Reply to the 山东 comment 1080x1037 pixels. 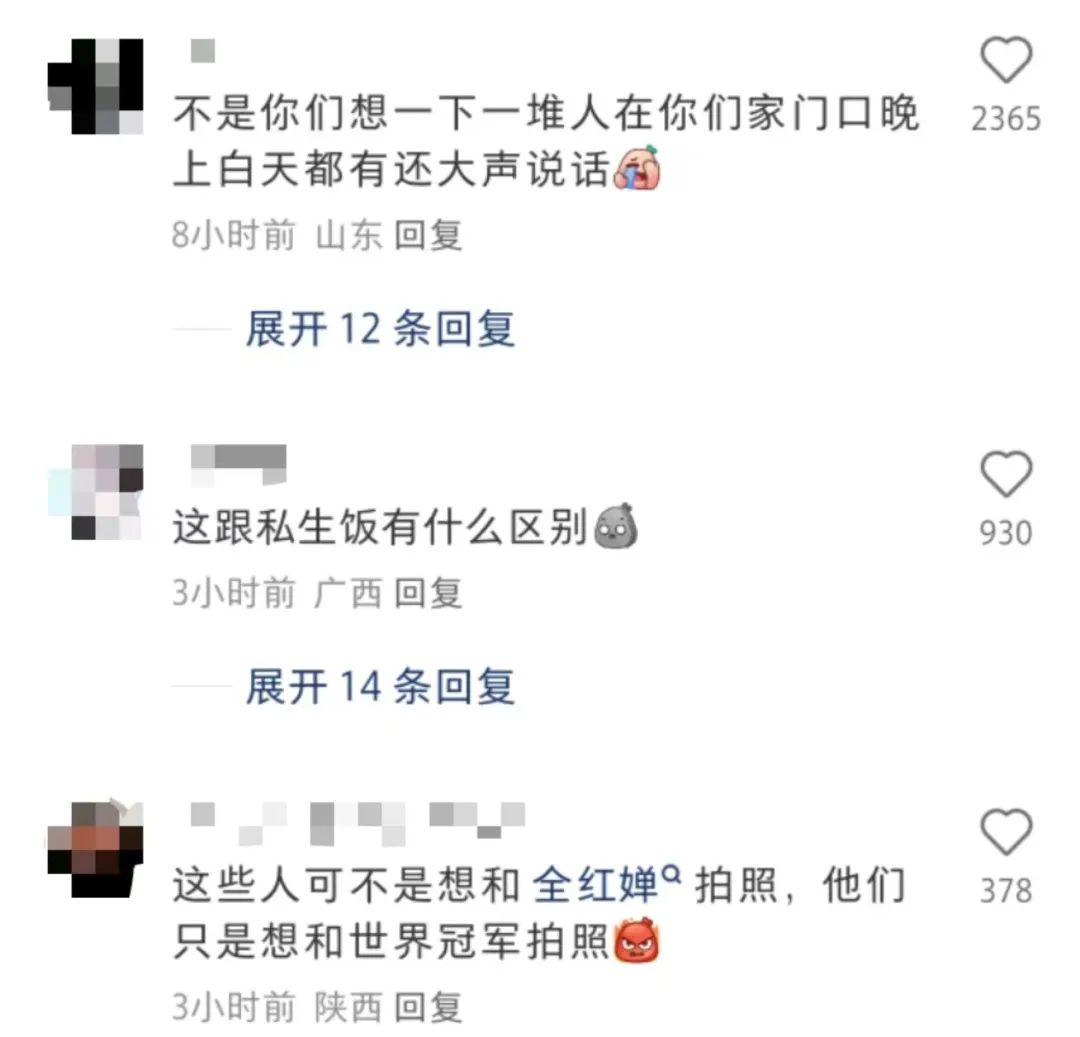(x=428, y=235)
